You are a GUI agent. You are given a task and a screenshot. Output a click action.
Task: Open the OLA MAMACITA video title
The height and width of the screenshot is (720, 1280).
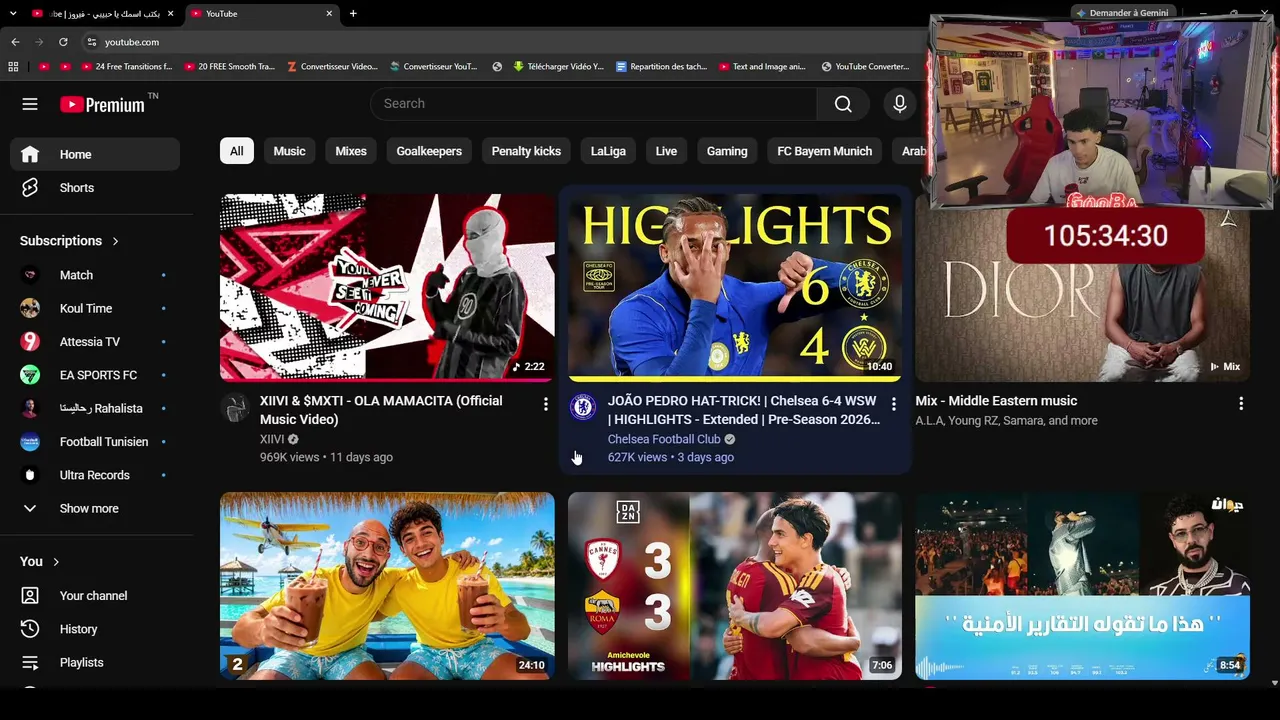pos(381,410)
